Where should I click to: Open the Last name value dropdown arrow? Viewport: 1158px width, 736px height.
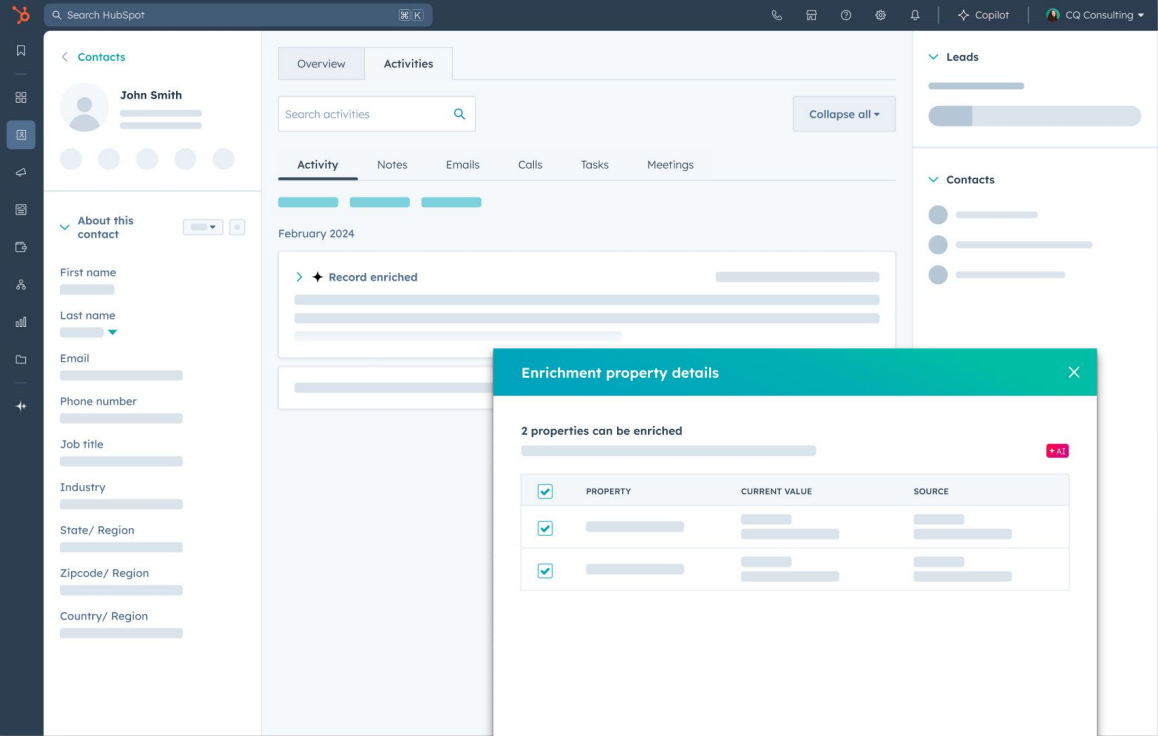pos(112,332)
